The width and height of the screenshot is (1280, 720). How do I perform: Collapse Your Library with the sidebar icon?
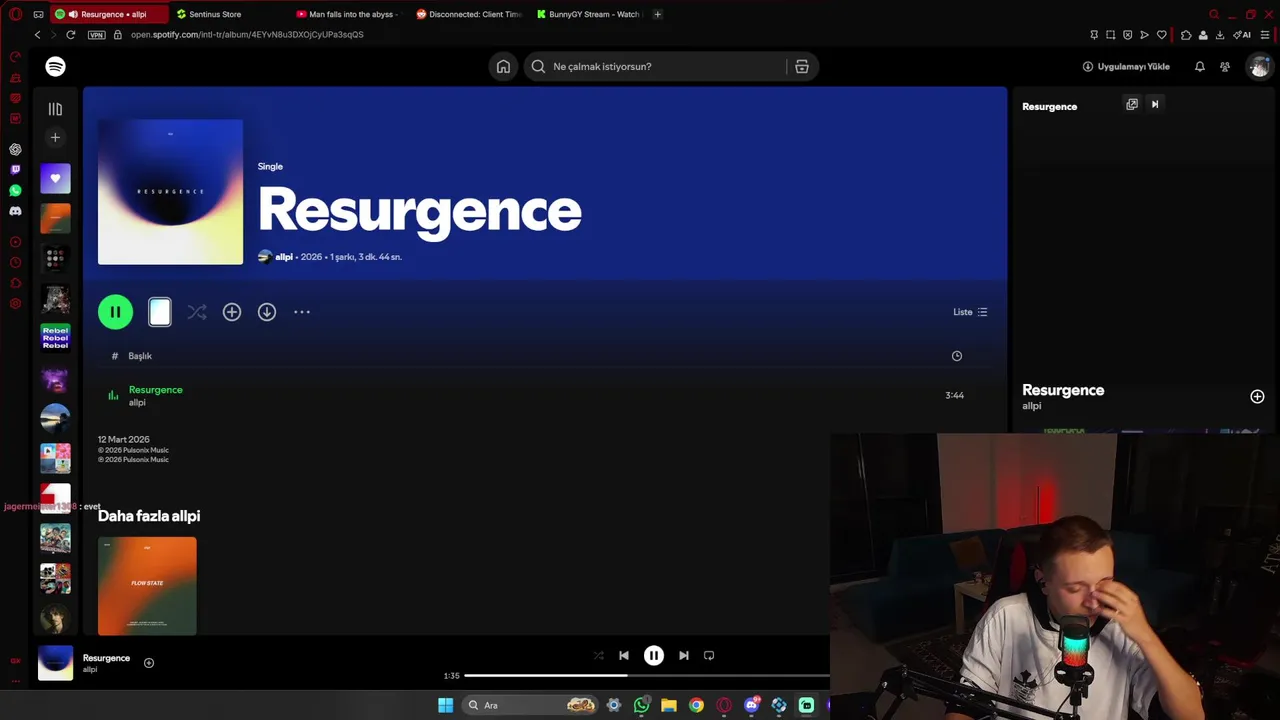[55, 109]
